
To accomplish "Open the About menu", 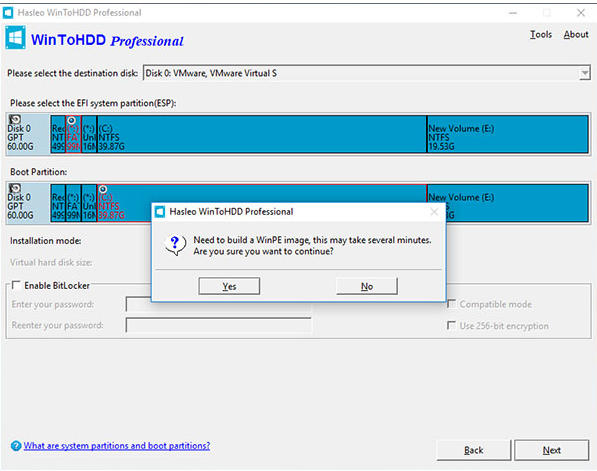I will (576, 34).
